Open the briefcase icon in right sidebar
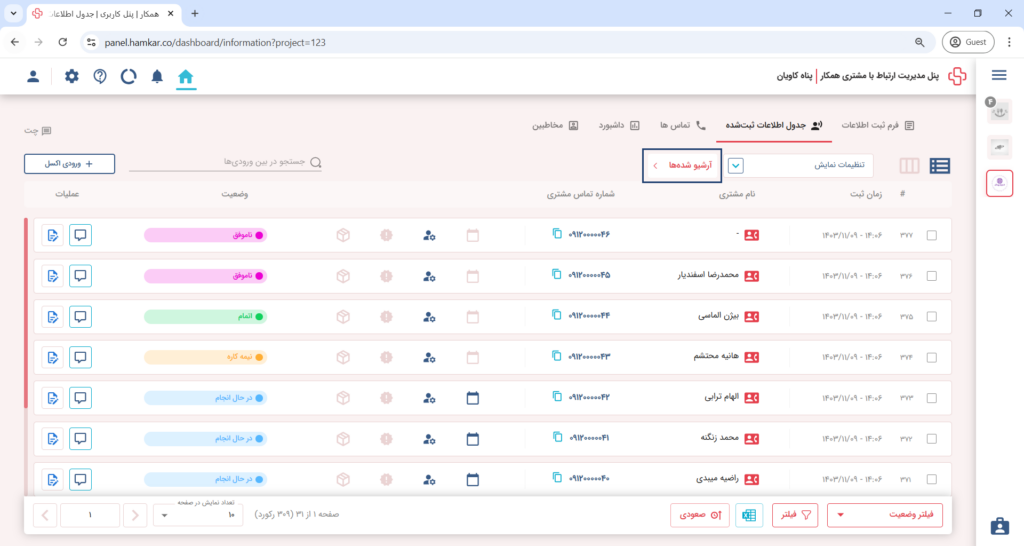This screenshot has height=546, width=1024. (999, 526)
